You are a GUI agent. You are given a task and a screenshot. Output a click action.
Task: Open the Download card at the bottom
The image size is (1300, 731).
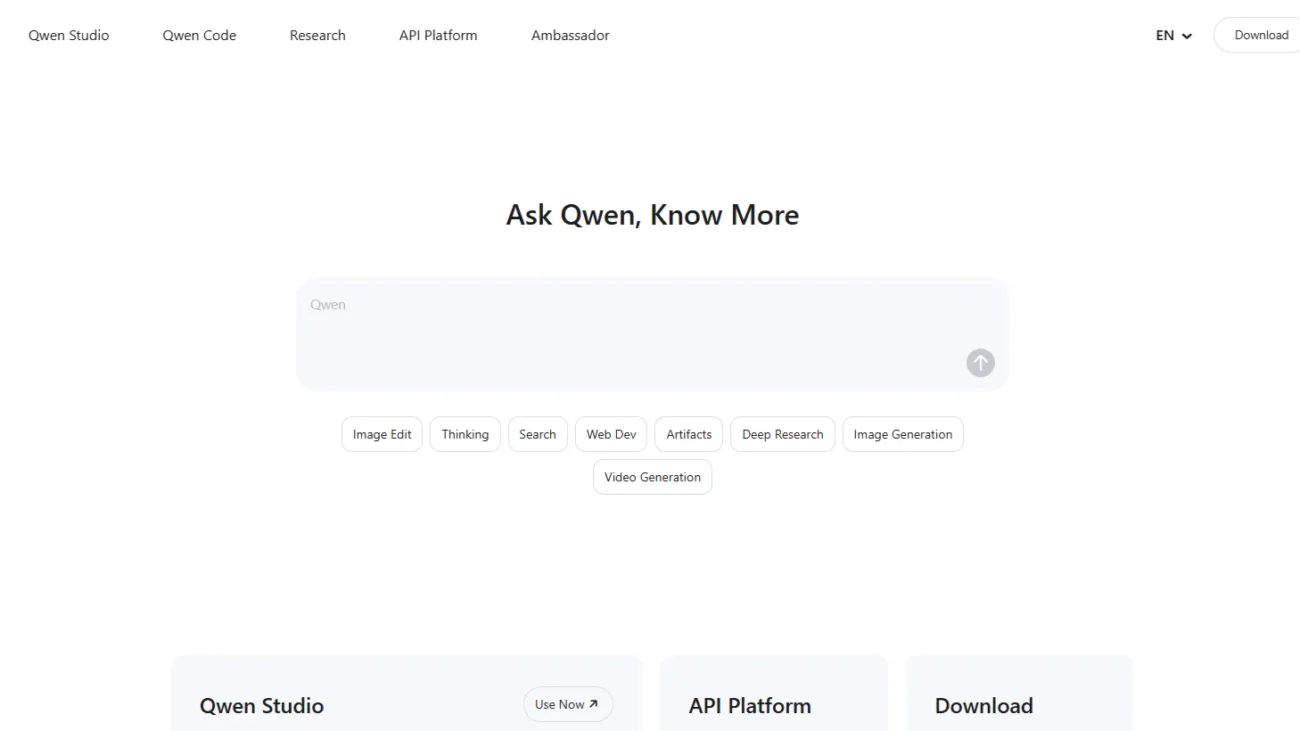1020,693
